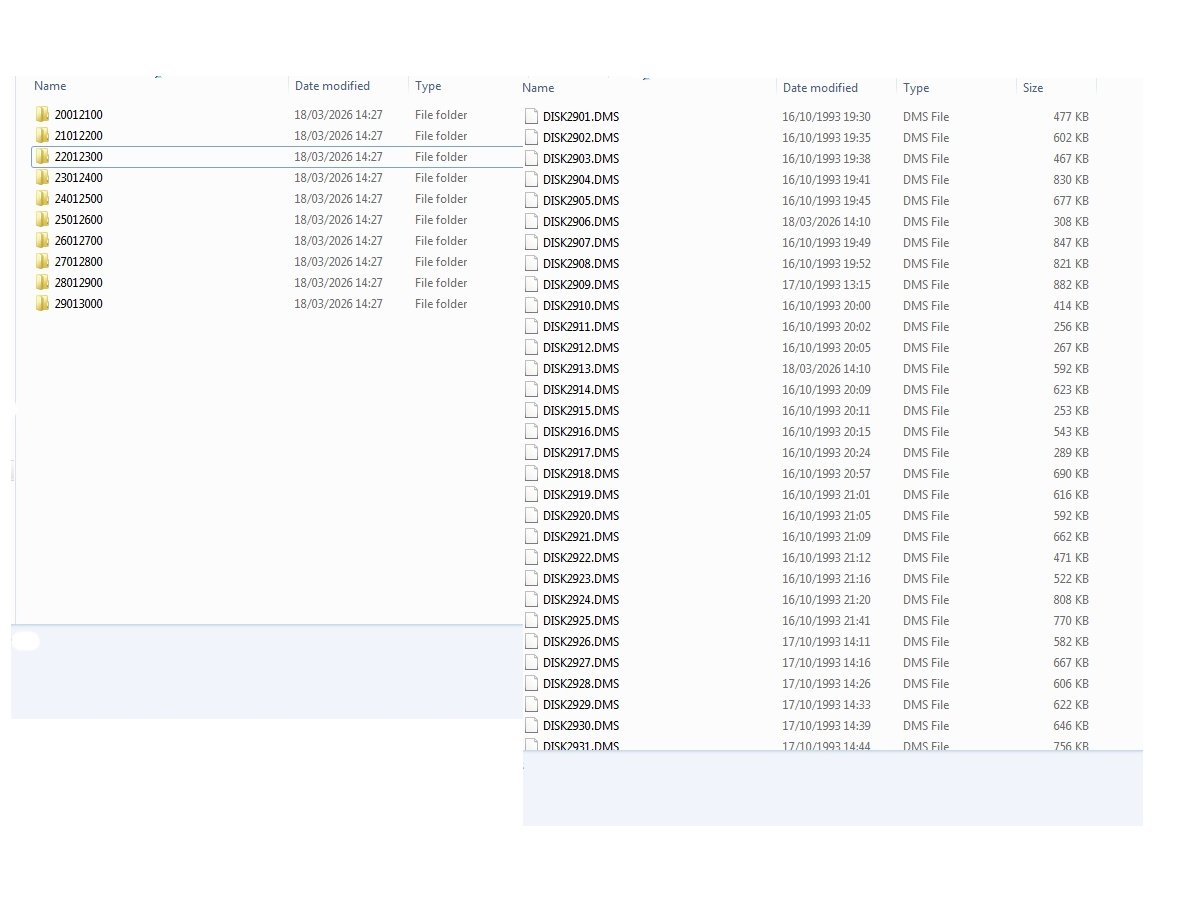Sort right pane by Type column

click(916, 88)
